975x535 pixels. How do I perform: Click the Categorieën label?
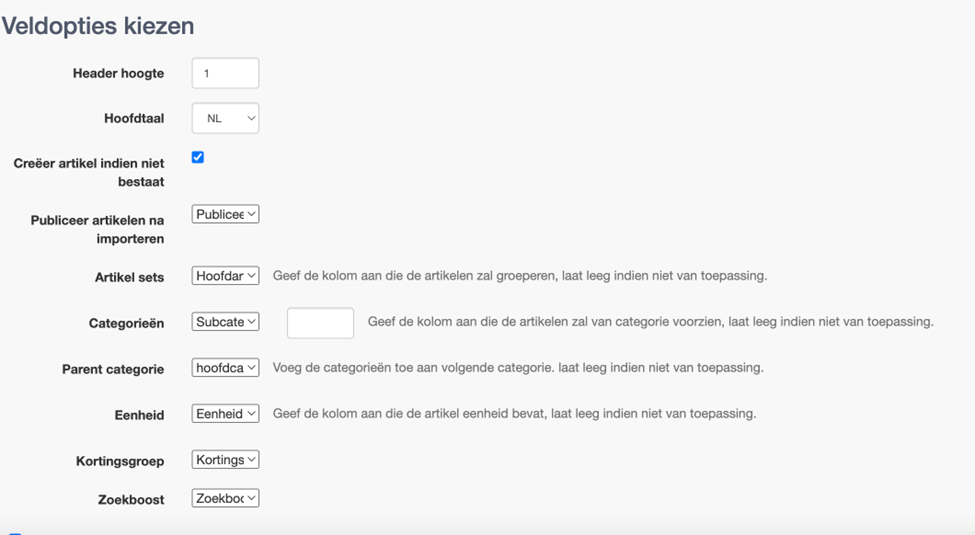126,323
